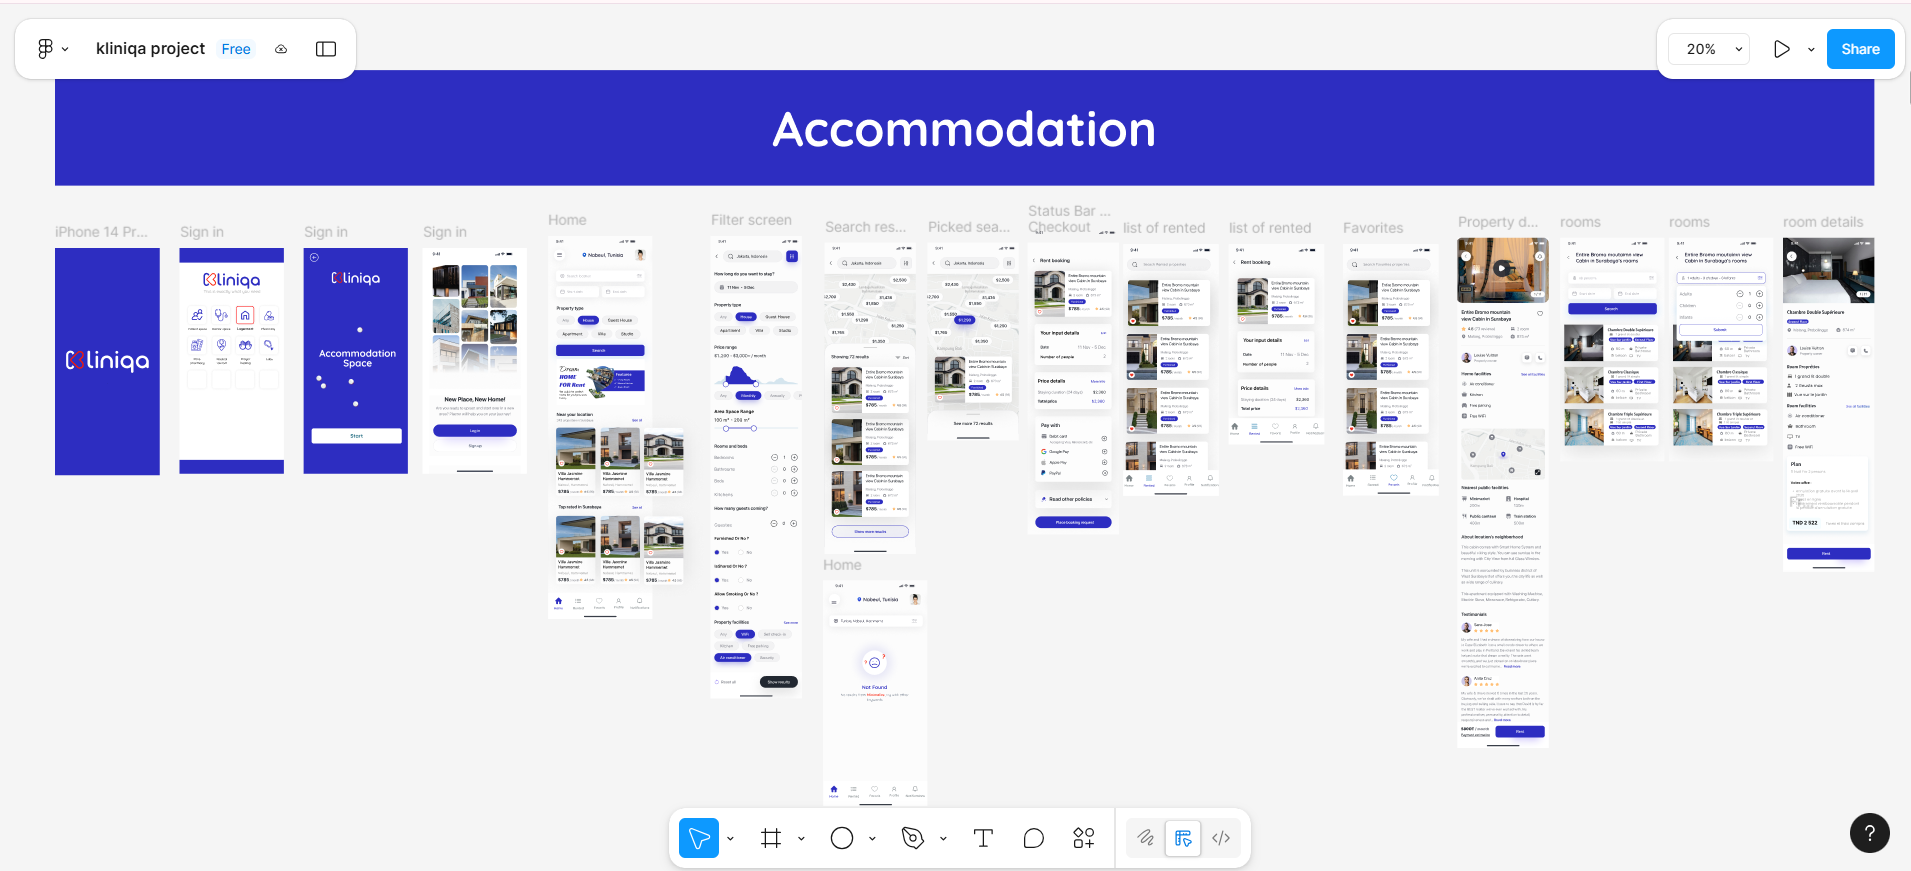The width and height of the screenshot is (1911, 871).
Task: Toggle the sidebar panel icon
Action: tap(326, 49)
